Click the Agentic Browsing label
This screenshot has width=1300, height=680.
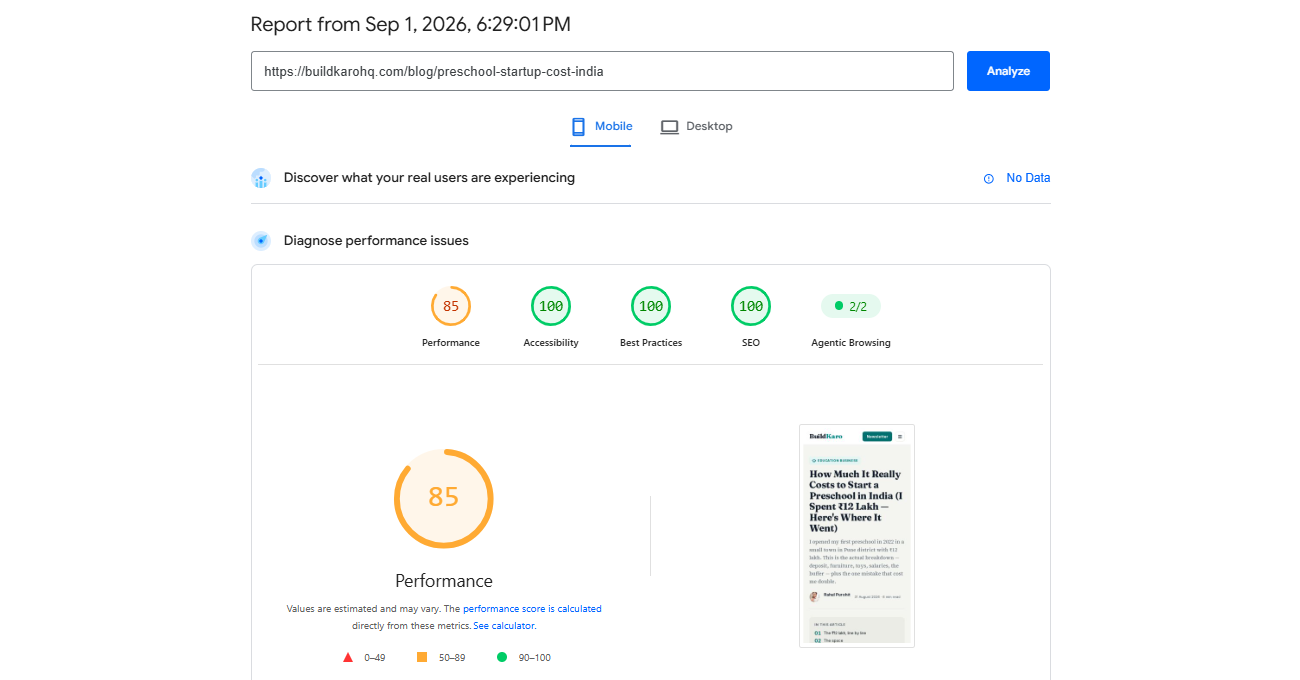click(851, 343)
